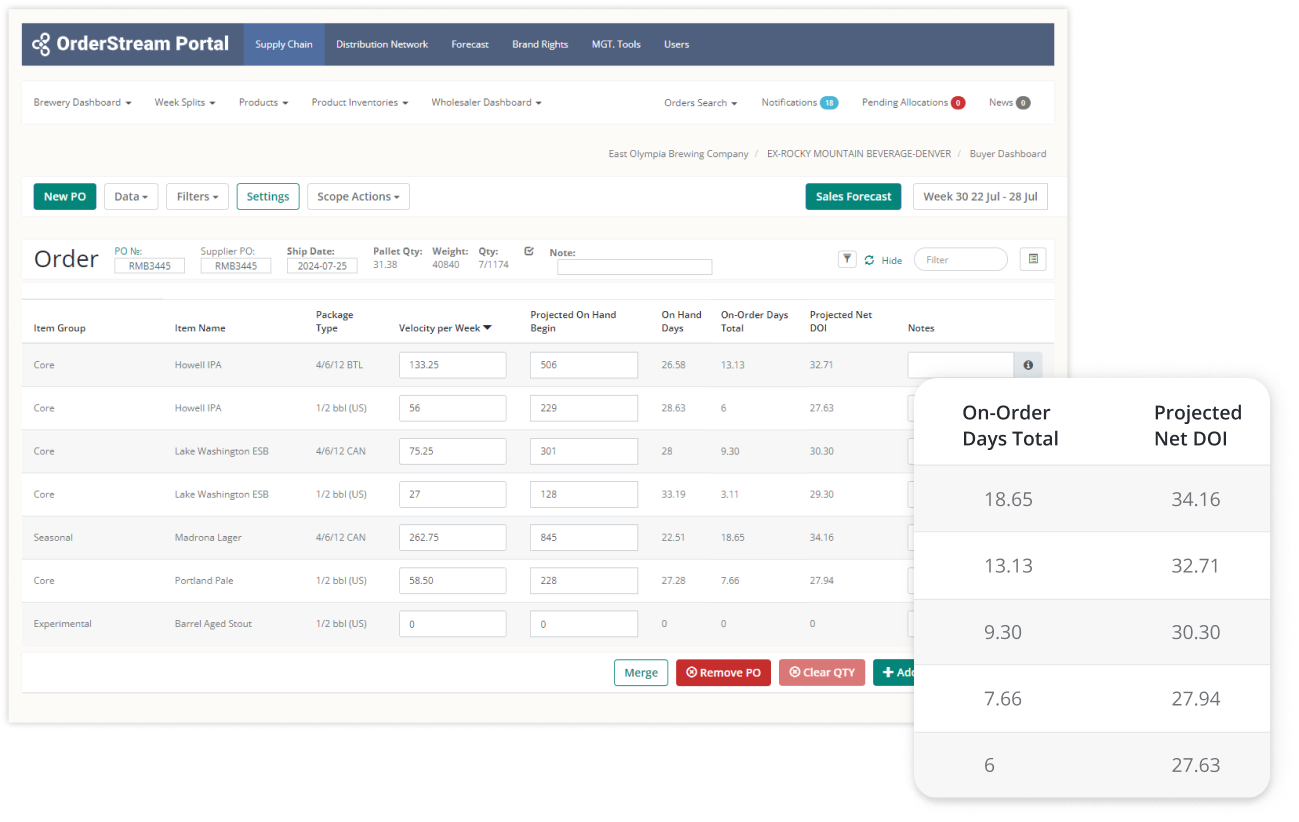Viewport: 1299px width, 822px height.
Task: Click Hide to collapse the order panel
Action: 891,260
